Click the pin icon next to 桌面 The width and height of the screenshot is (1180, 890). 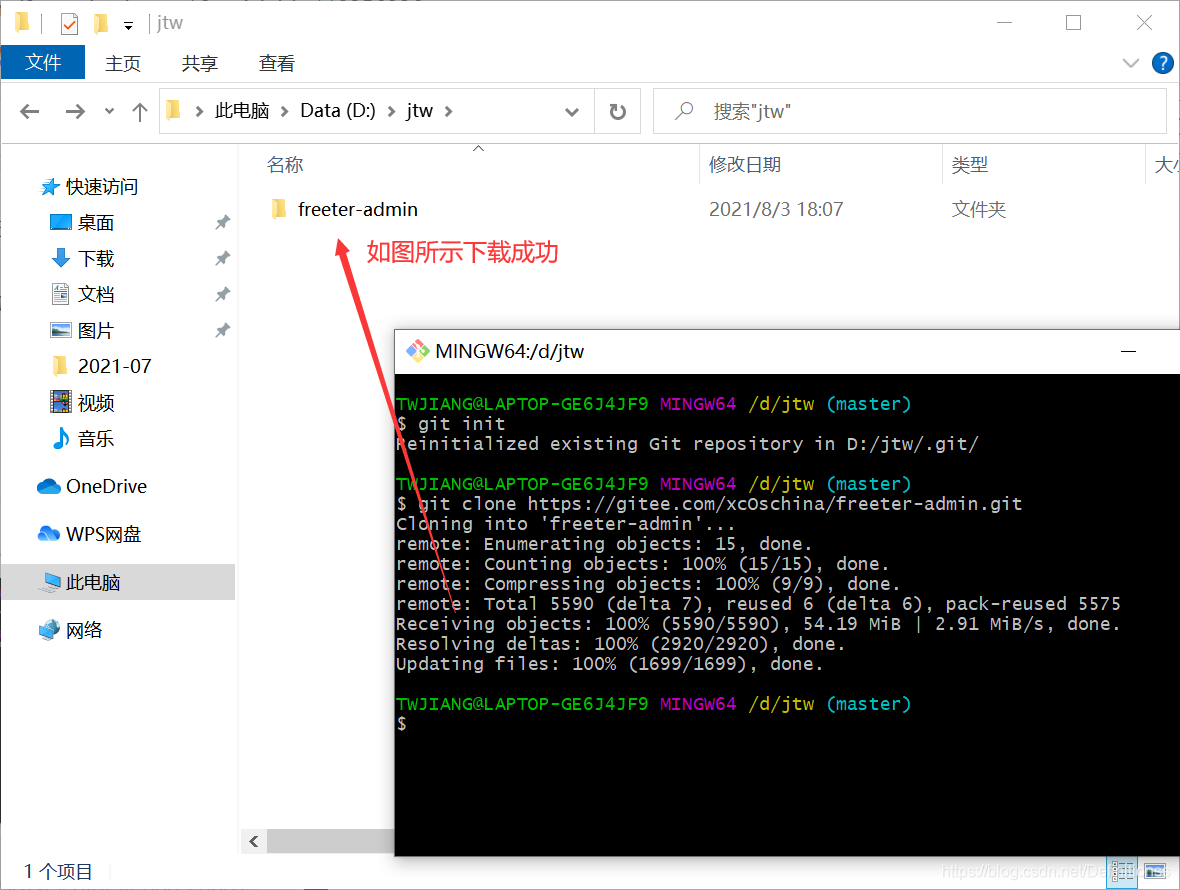click(x=223, y=223)
